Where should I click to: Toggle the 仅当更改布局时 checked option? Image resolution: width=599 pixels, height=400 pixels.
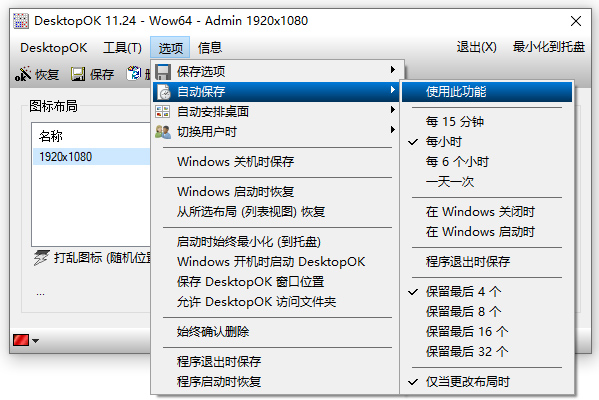(x=468, y=381)
